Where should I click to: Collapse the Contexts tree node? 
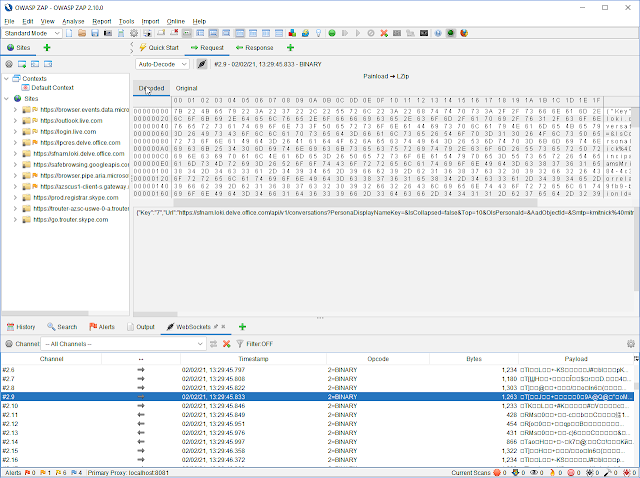coord(6,78)
